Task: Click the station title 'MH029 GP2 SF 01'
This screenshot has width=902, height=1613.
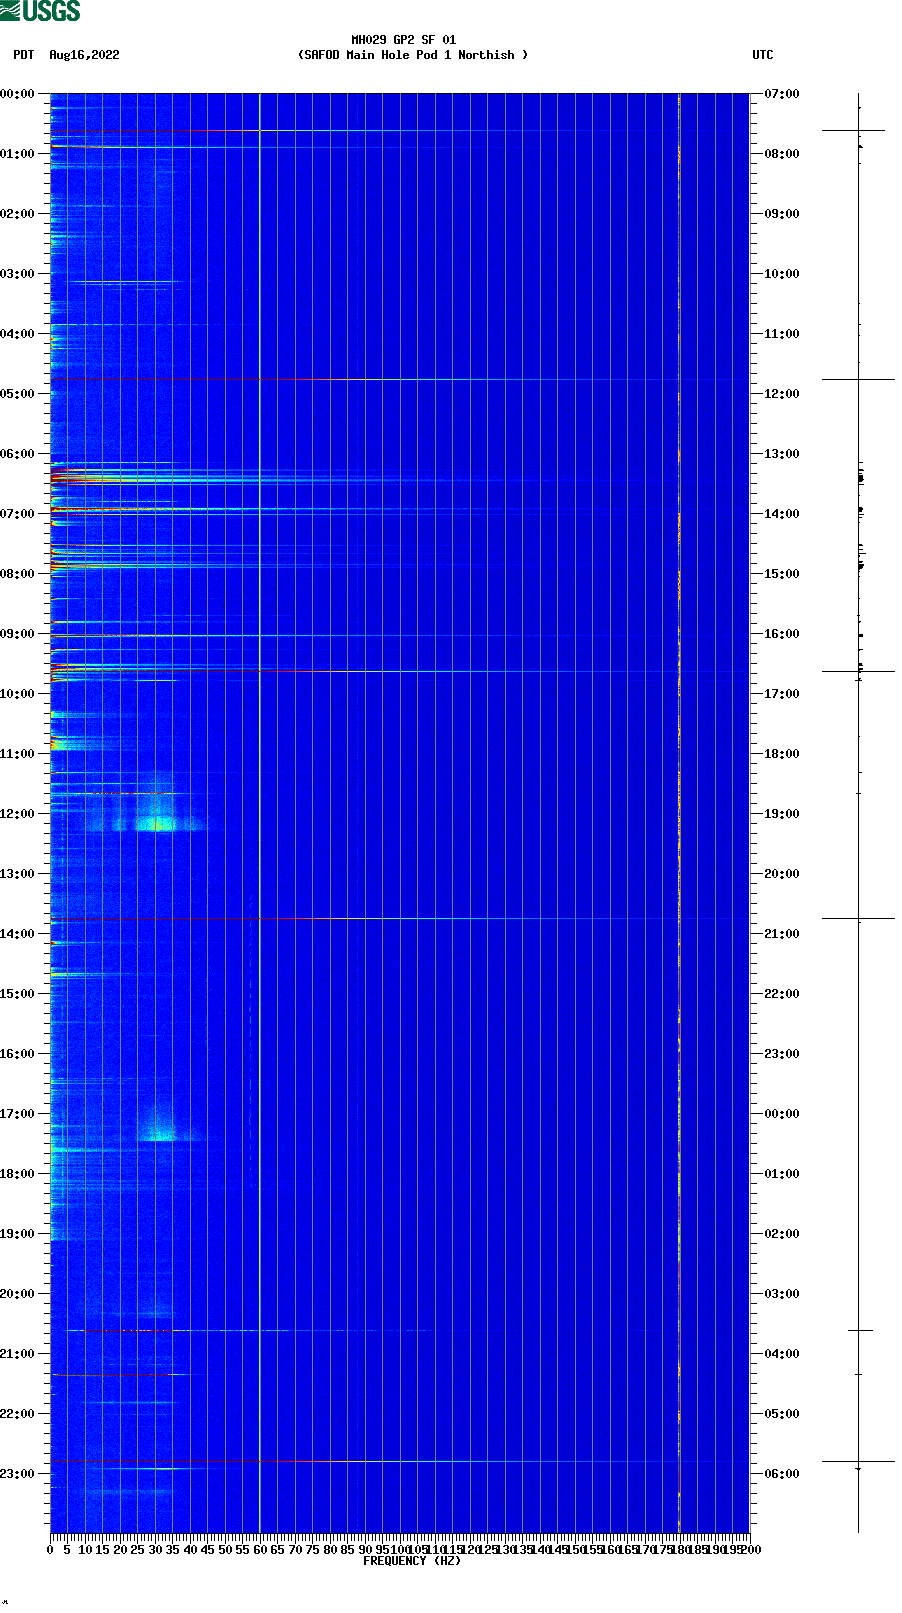Action: pos(403,40)
